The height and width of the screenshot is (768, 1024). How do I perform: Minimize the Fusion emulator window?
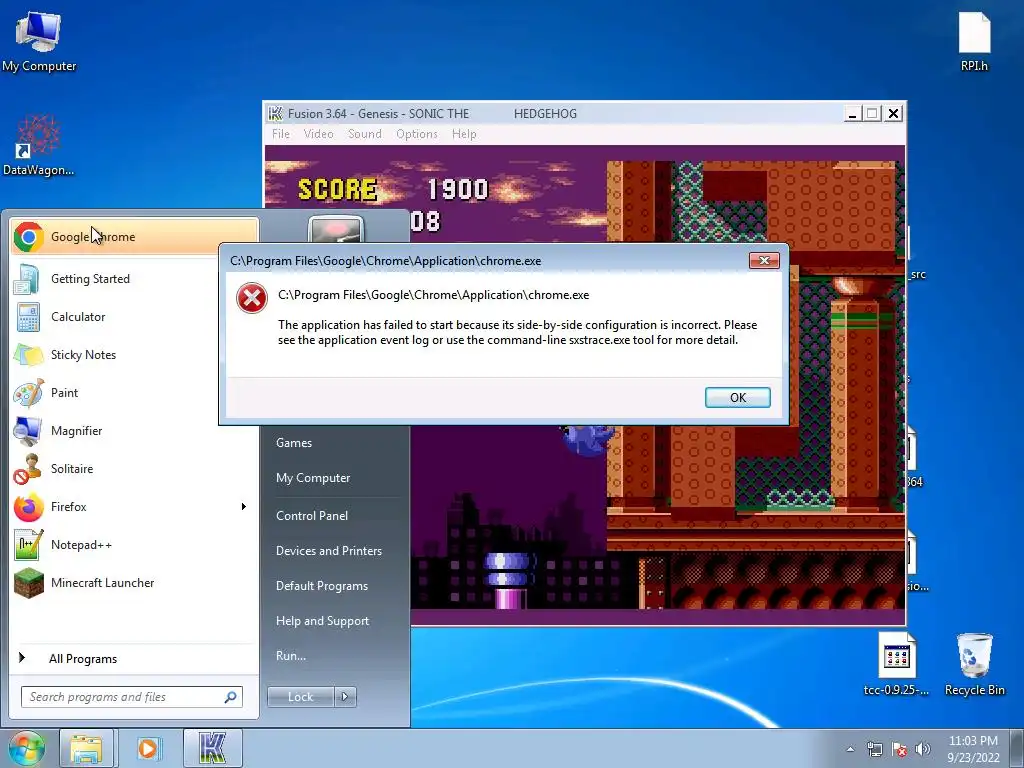point(852,114)
